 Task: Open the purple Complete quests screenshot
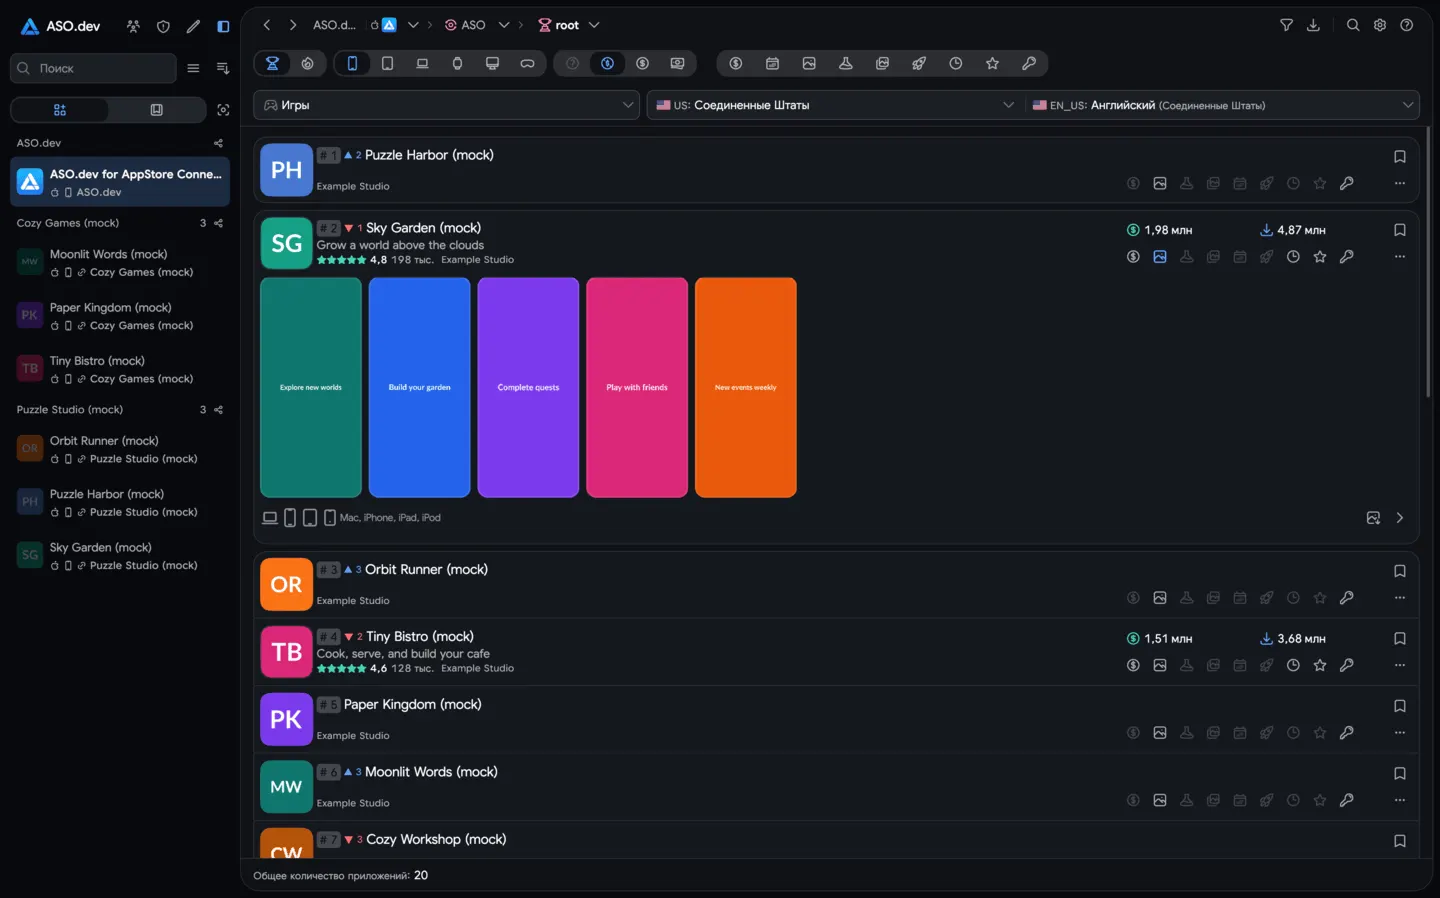click(x=528, y=387)
